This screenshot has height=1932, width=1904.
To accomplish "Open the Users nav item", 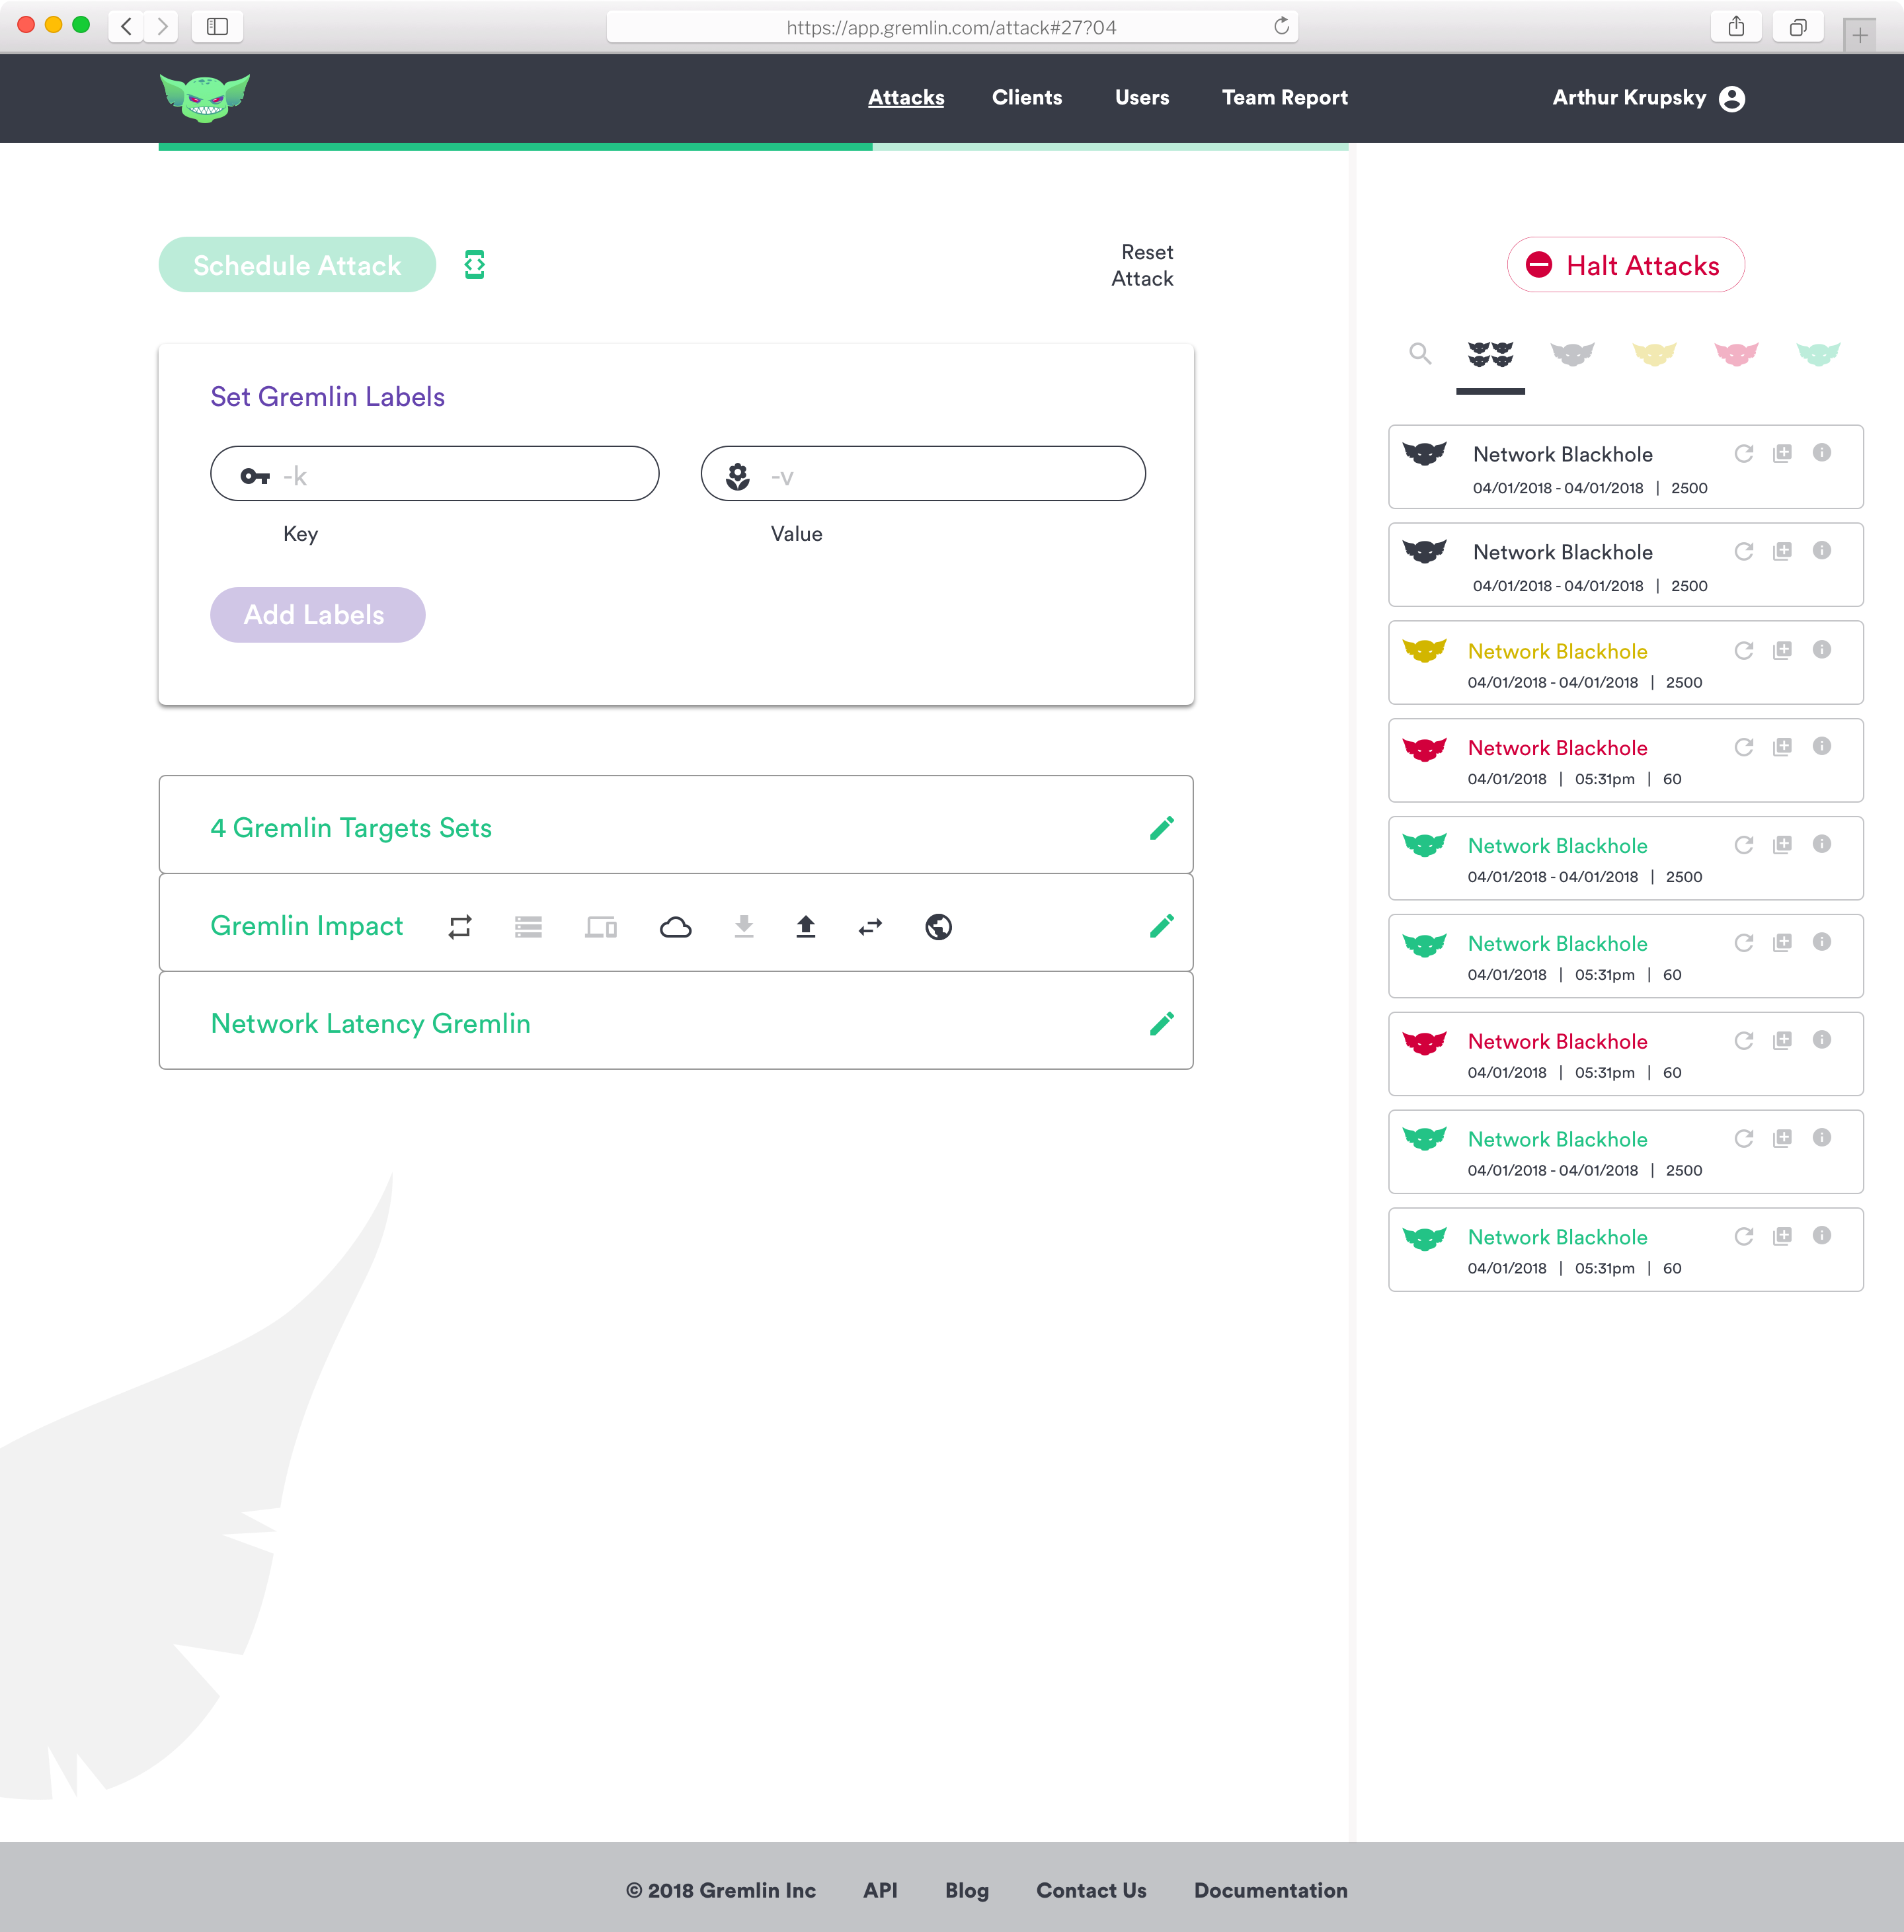I will (1142, 98).
